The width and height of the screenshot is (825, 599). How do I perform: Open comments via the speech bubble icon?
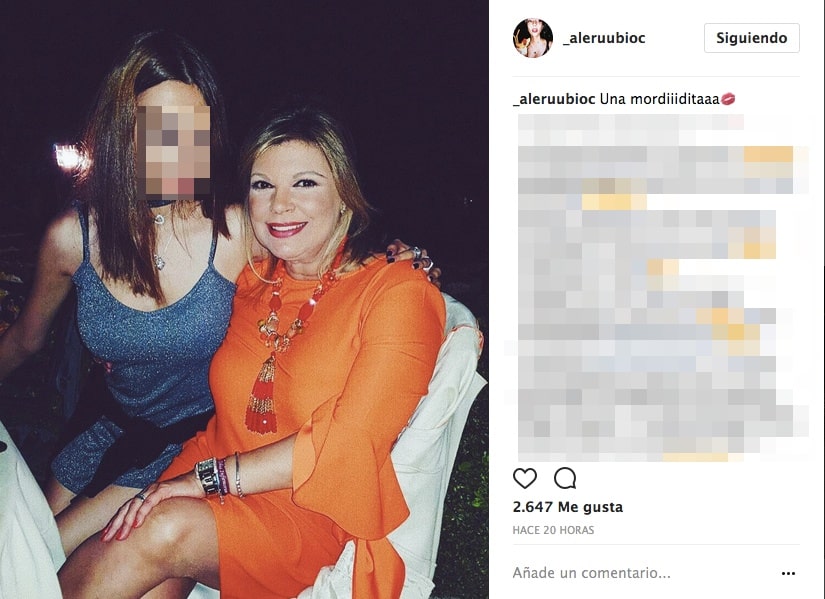click(565, 478)
